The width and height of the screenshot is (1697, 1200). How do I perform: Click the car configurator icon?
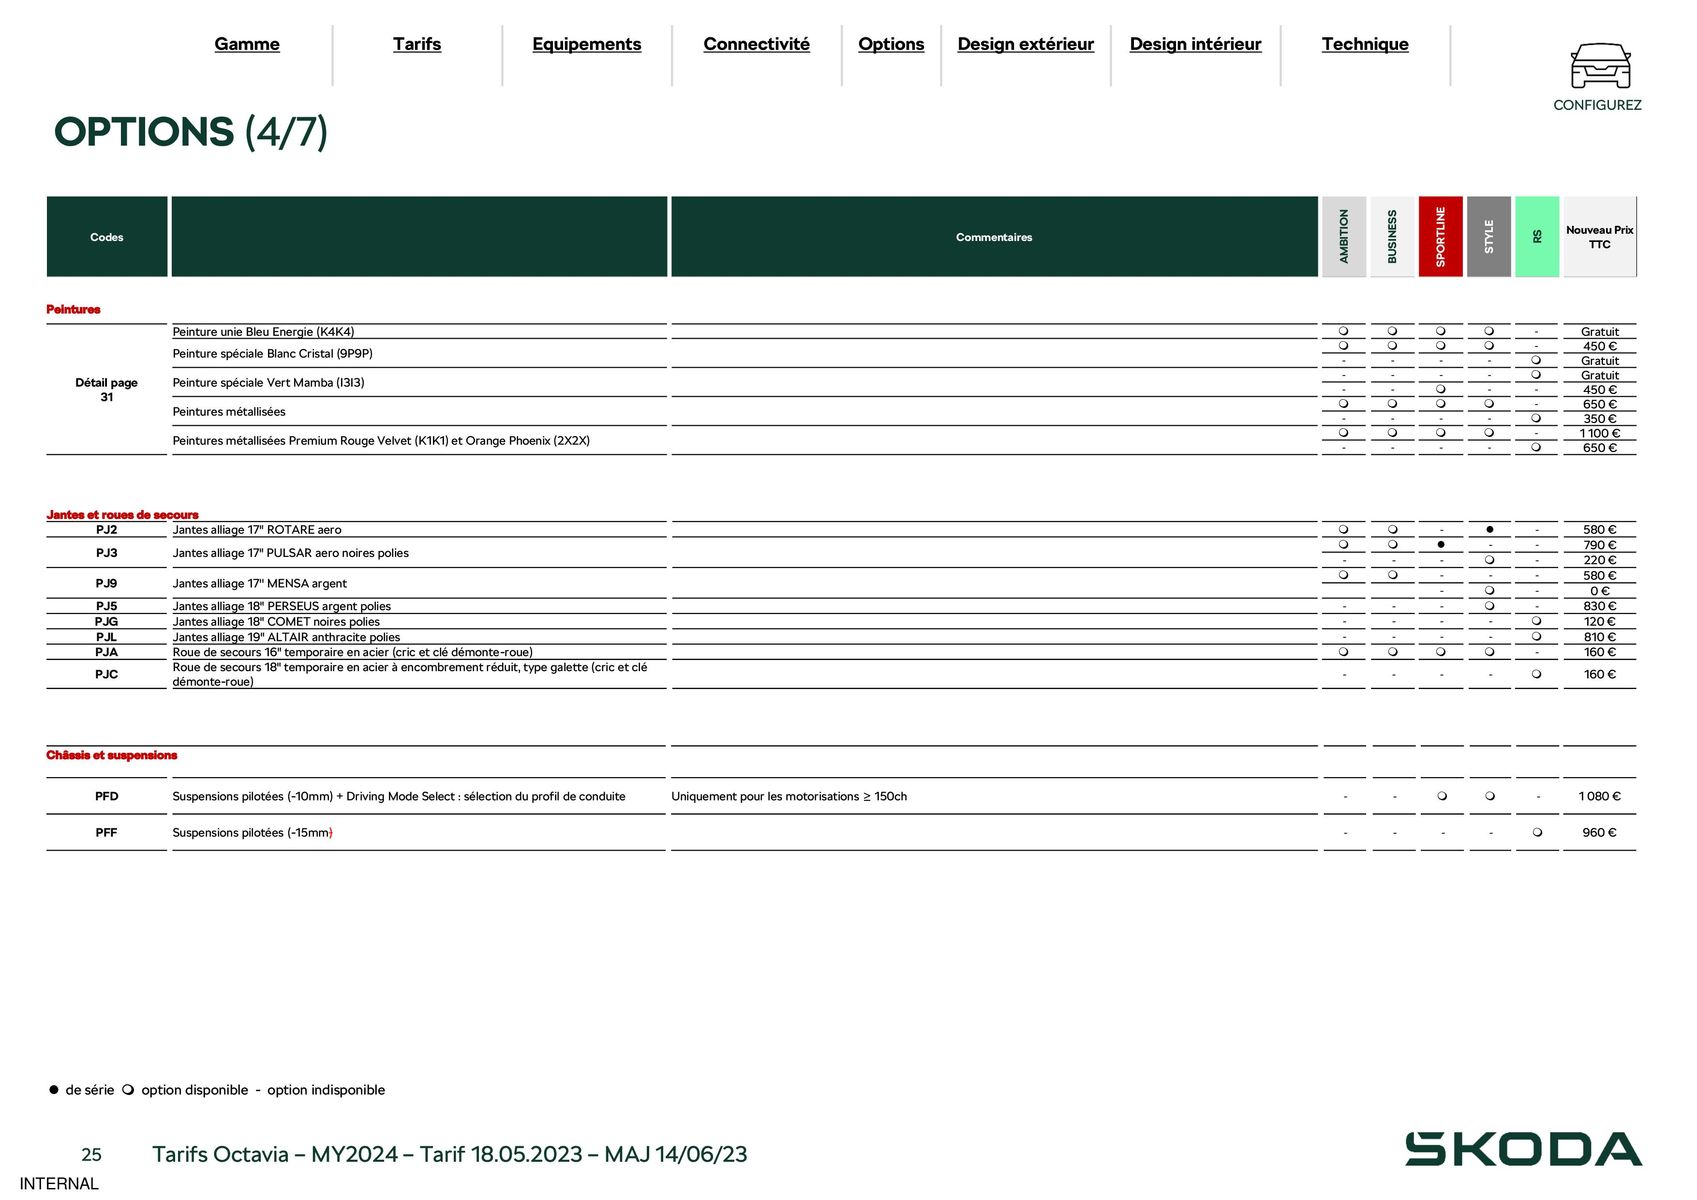coord(1600,66)
